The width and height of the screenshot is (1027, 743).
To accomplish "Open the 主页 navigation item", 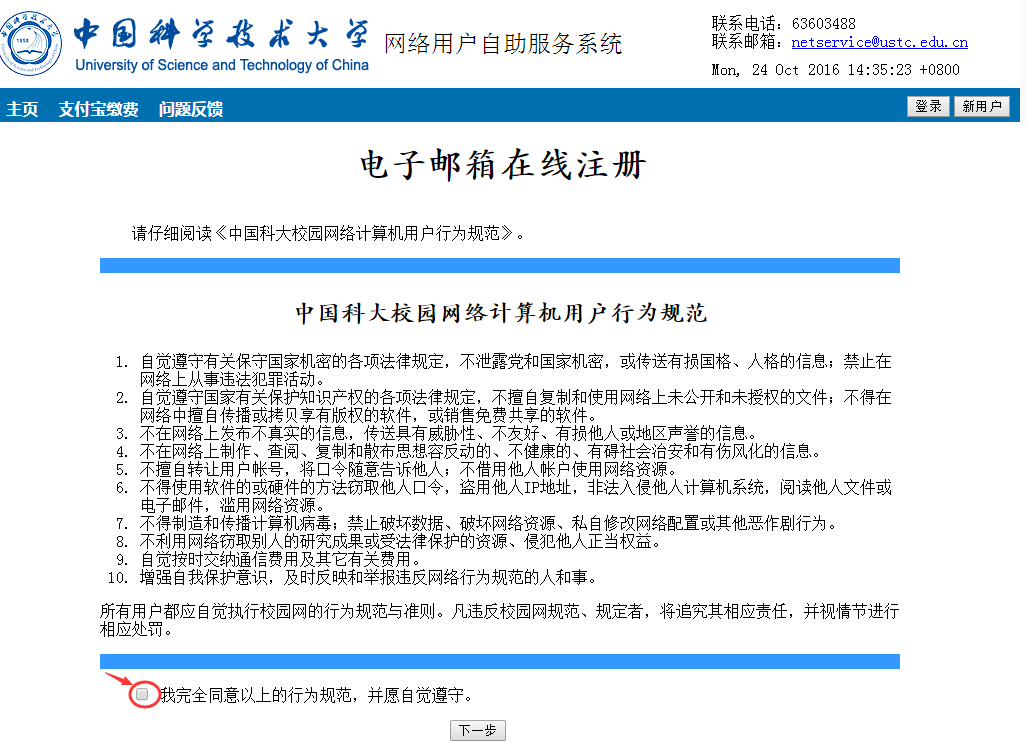I will pos(22,109).
